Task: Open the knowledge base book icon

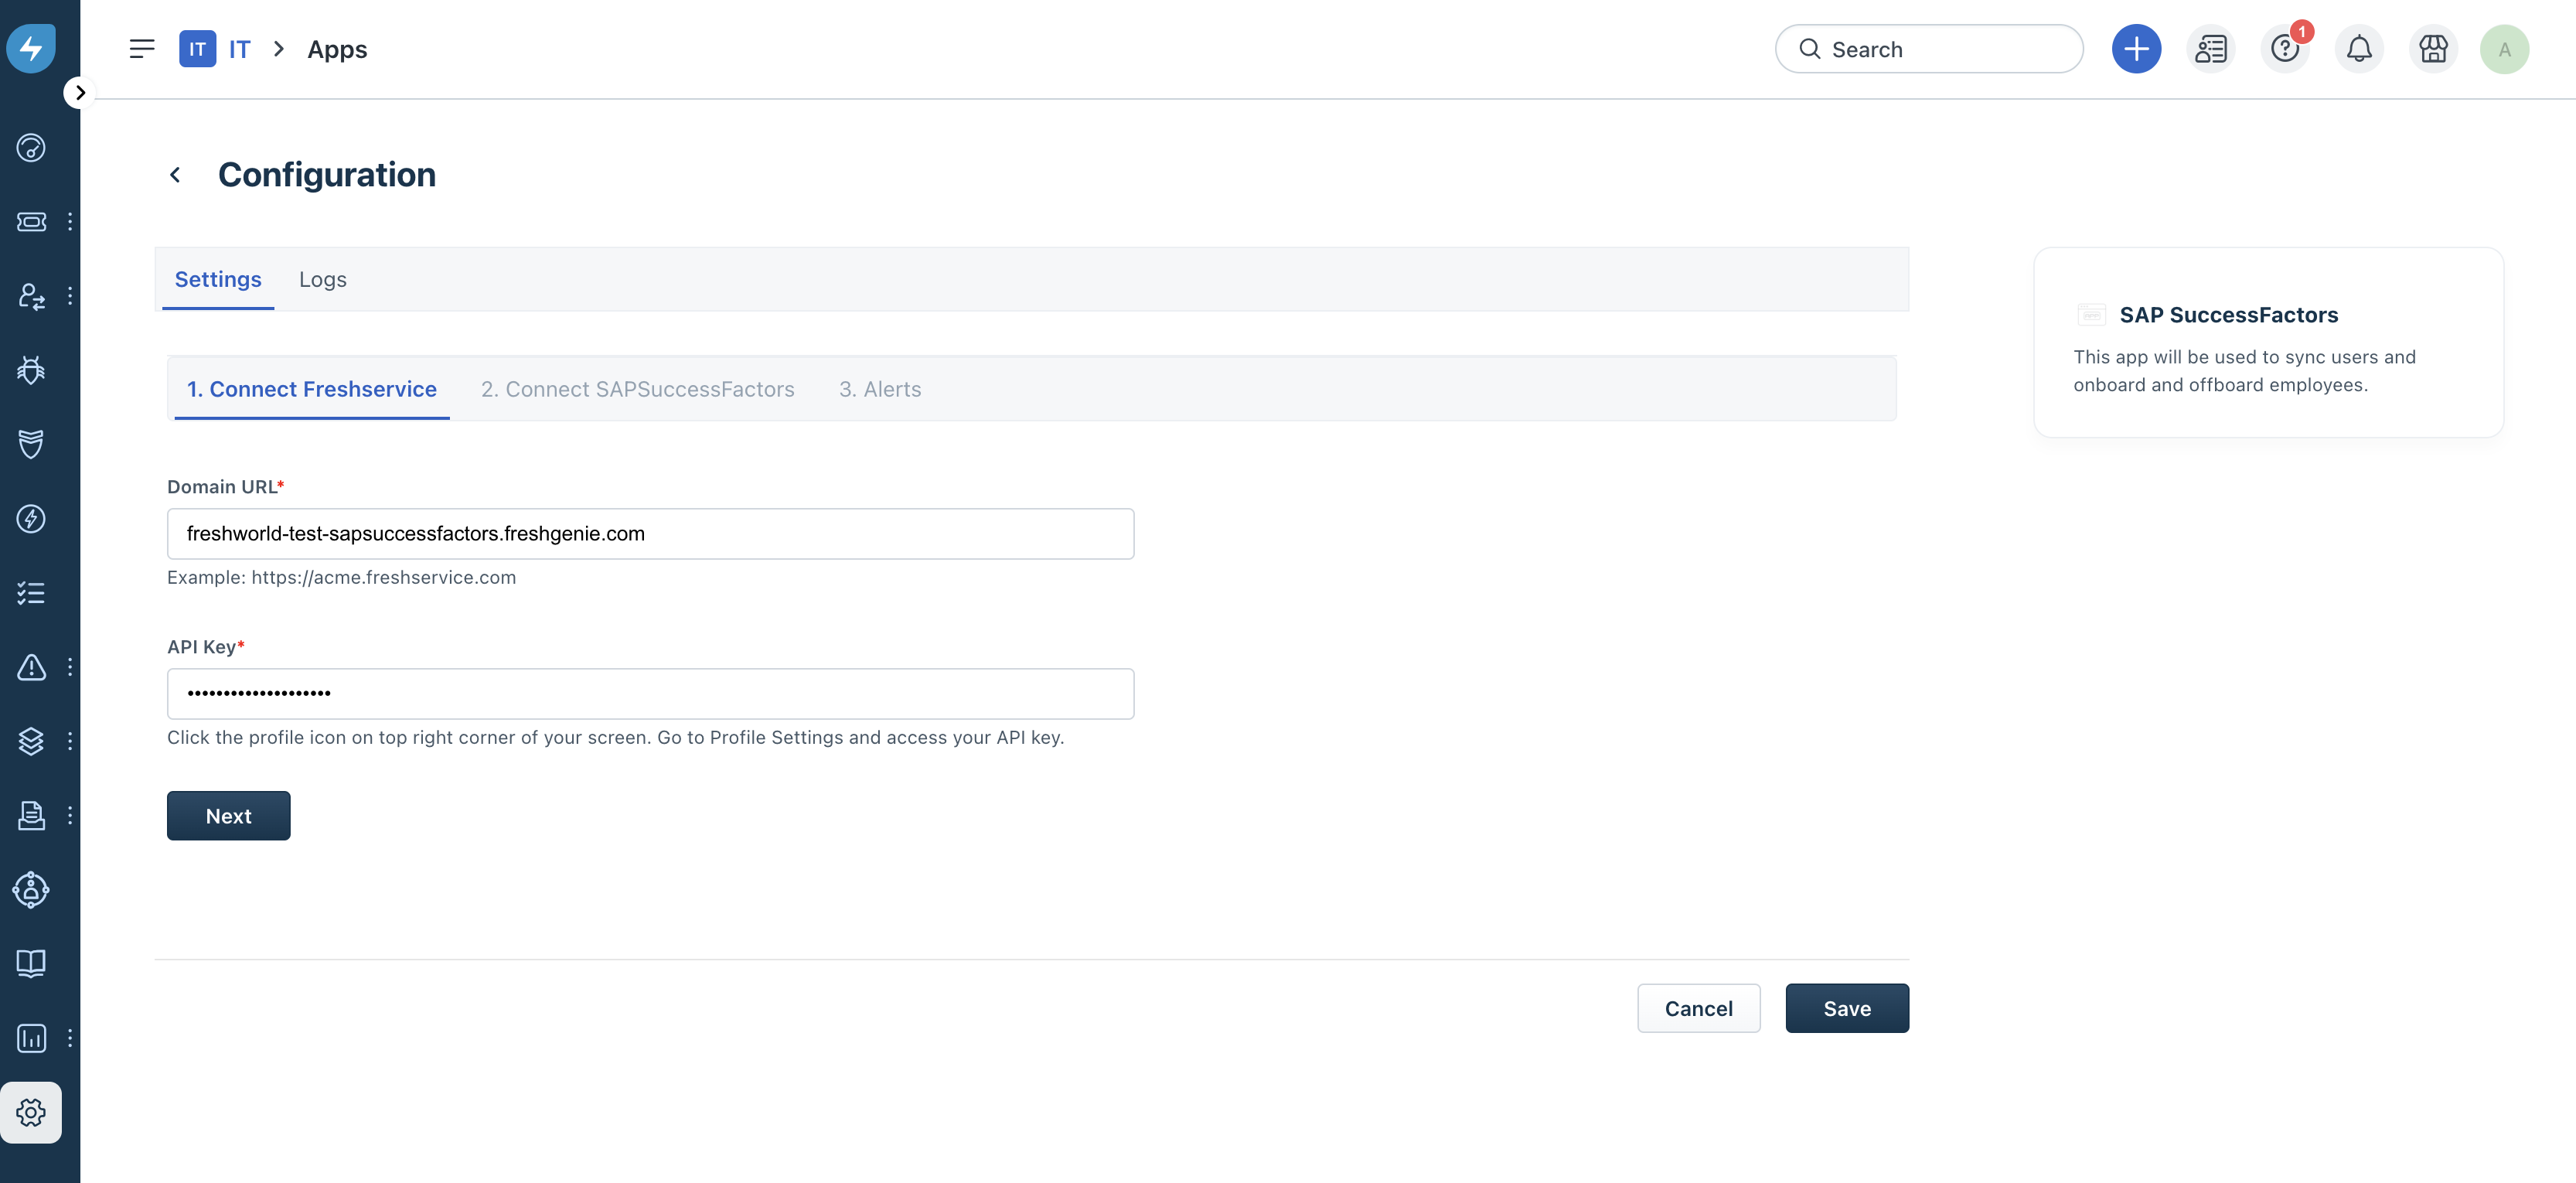Action: click(31, 963)
